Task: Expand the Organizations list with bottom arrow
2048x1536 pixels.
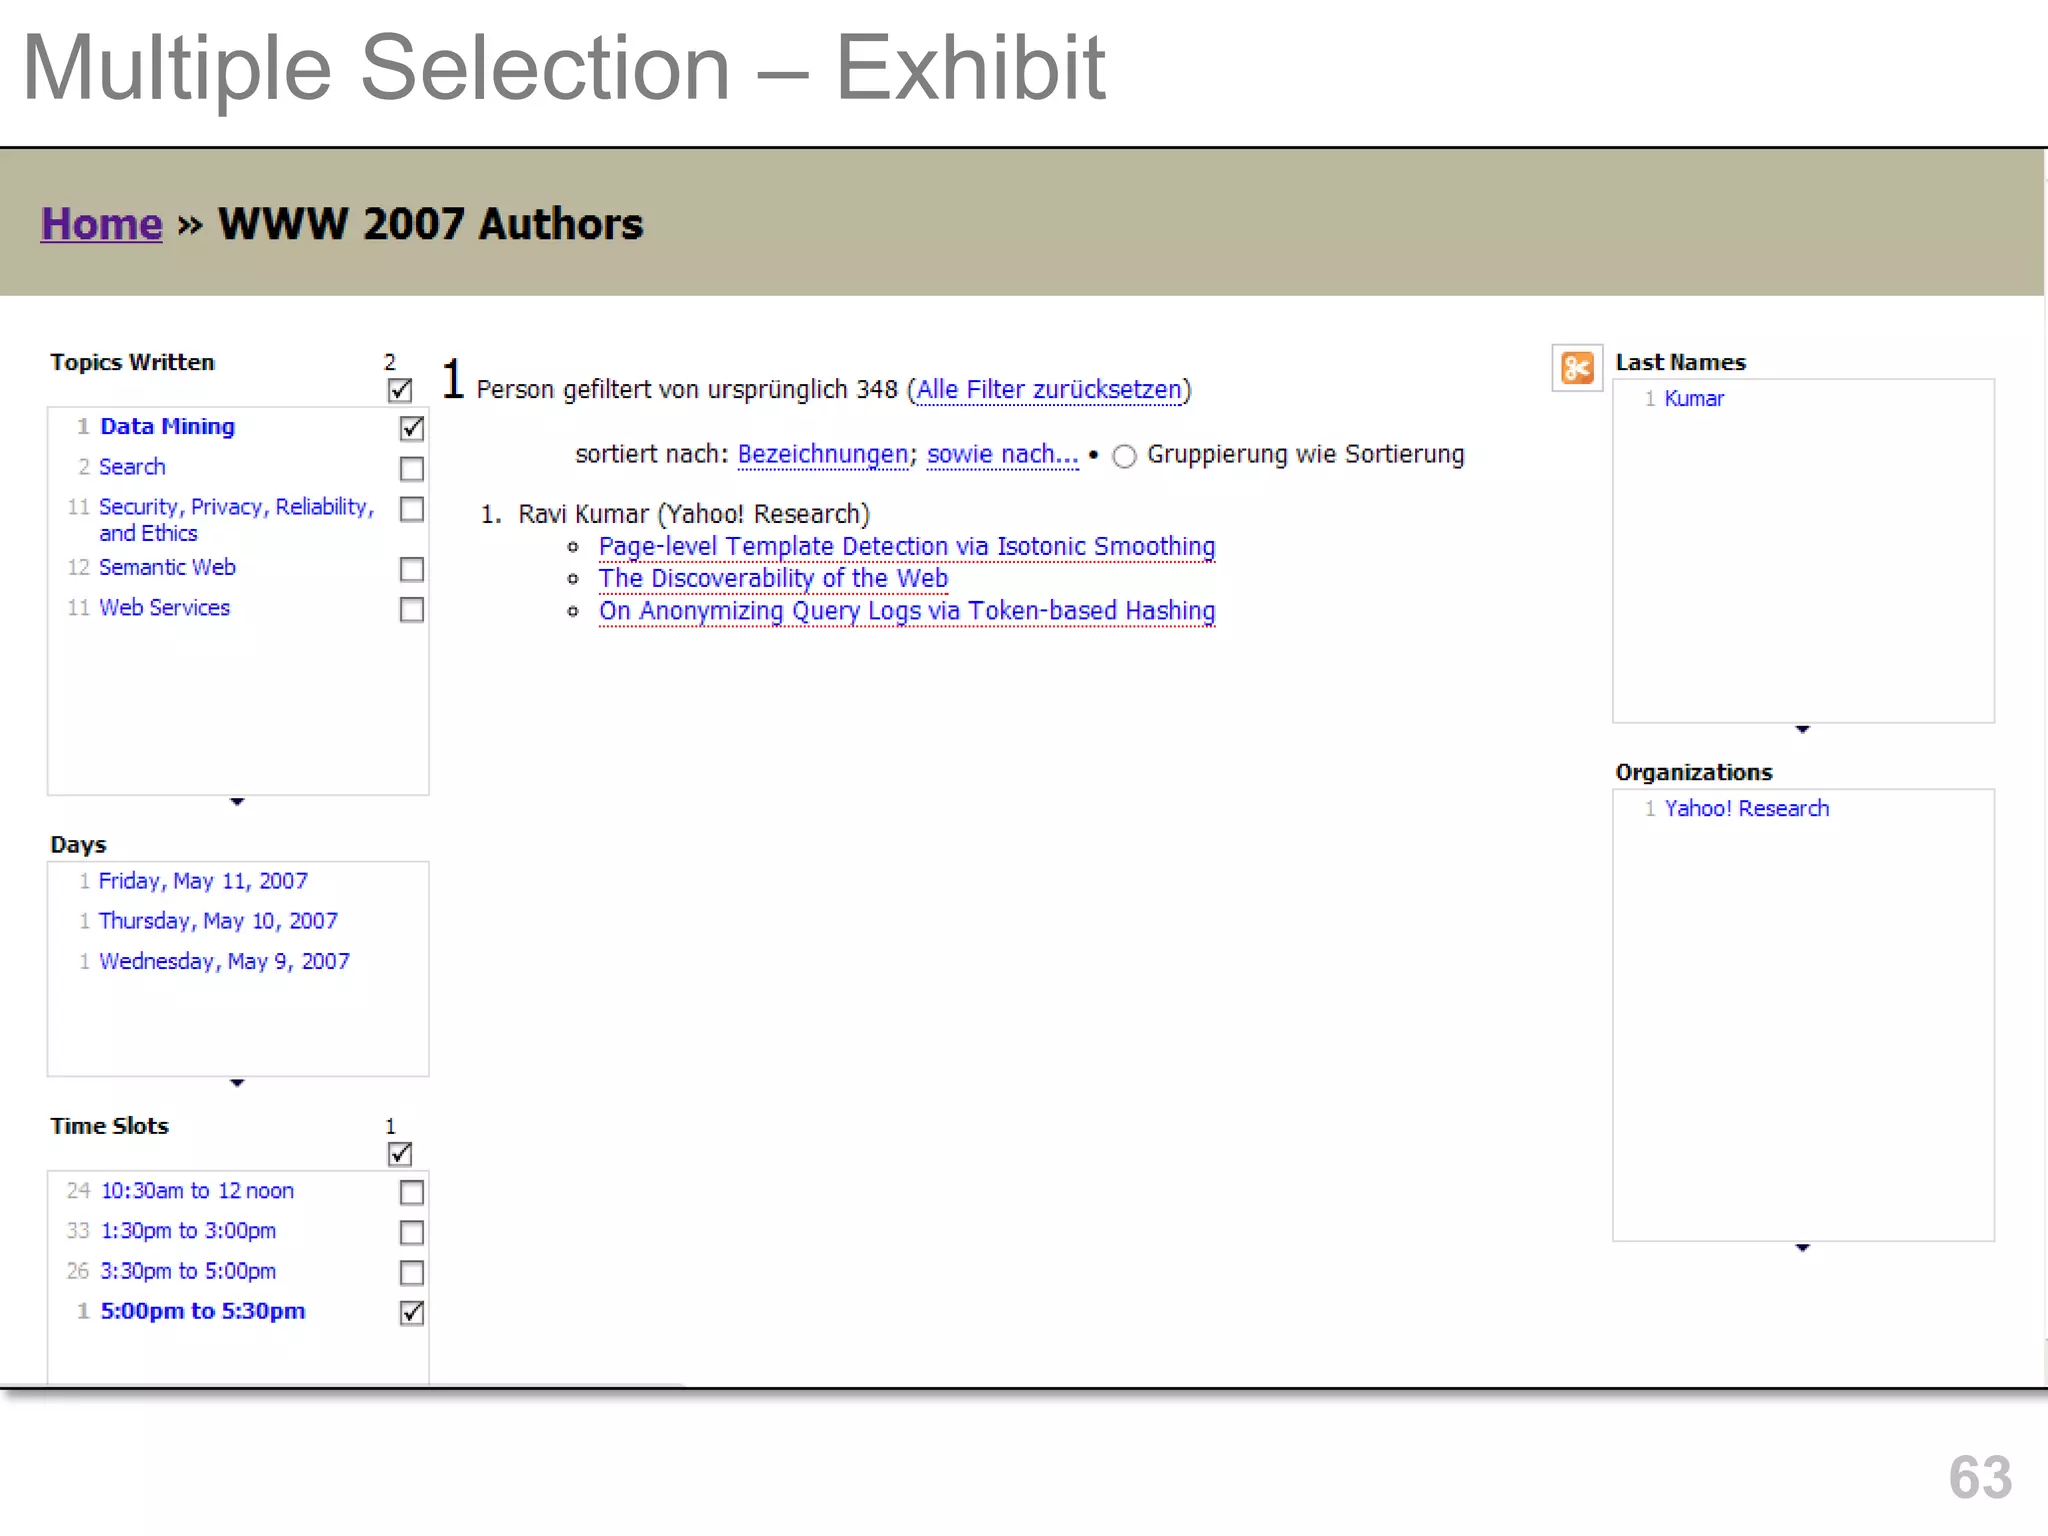Action: coord(1802,1248)
